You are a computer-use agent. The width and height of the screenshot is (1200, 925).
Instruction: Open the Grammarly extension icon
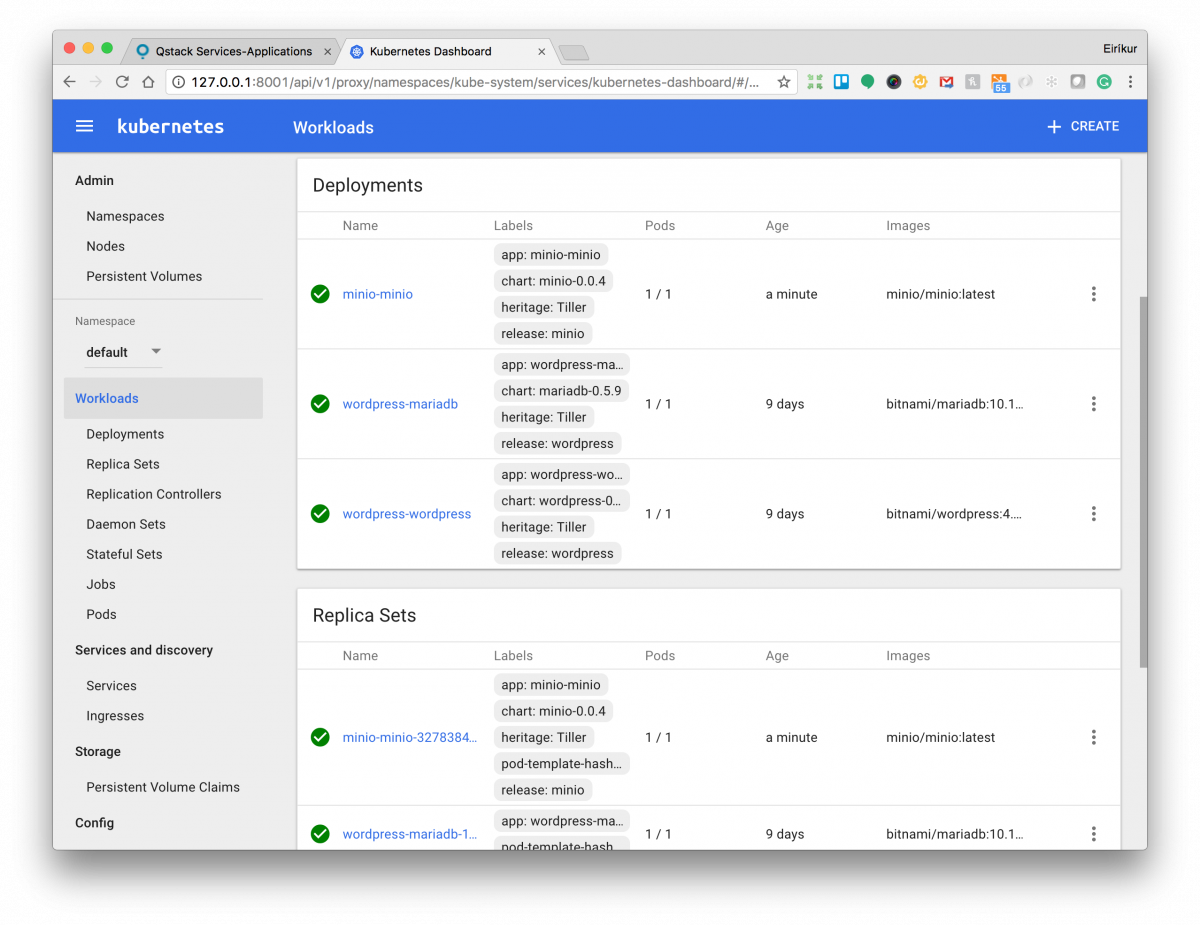click(1104, 82)
